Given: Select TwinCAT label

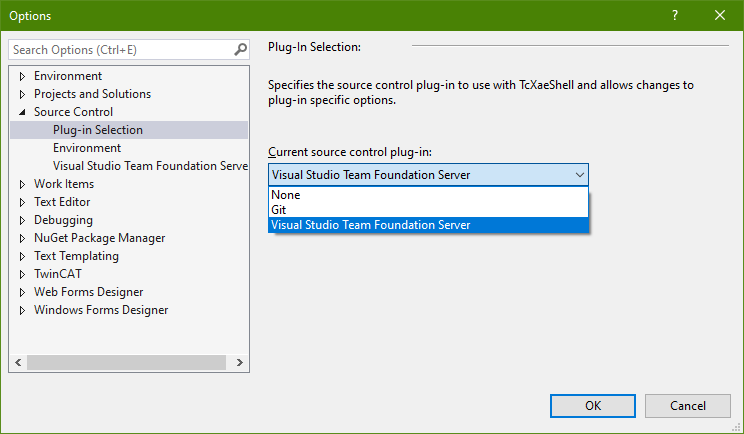Looking at the screenshot, I should pyautogui.click(x=58, y=274).
